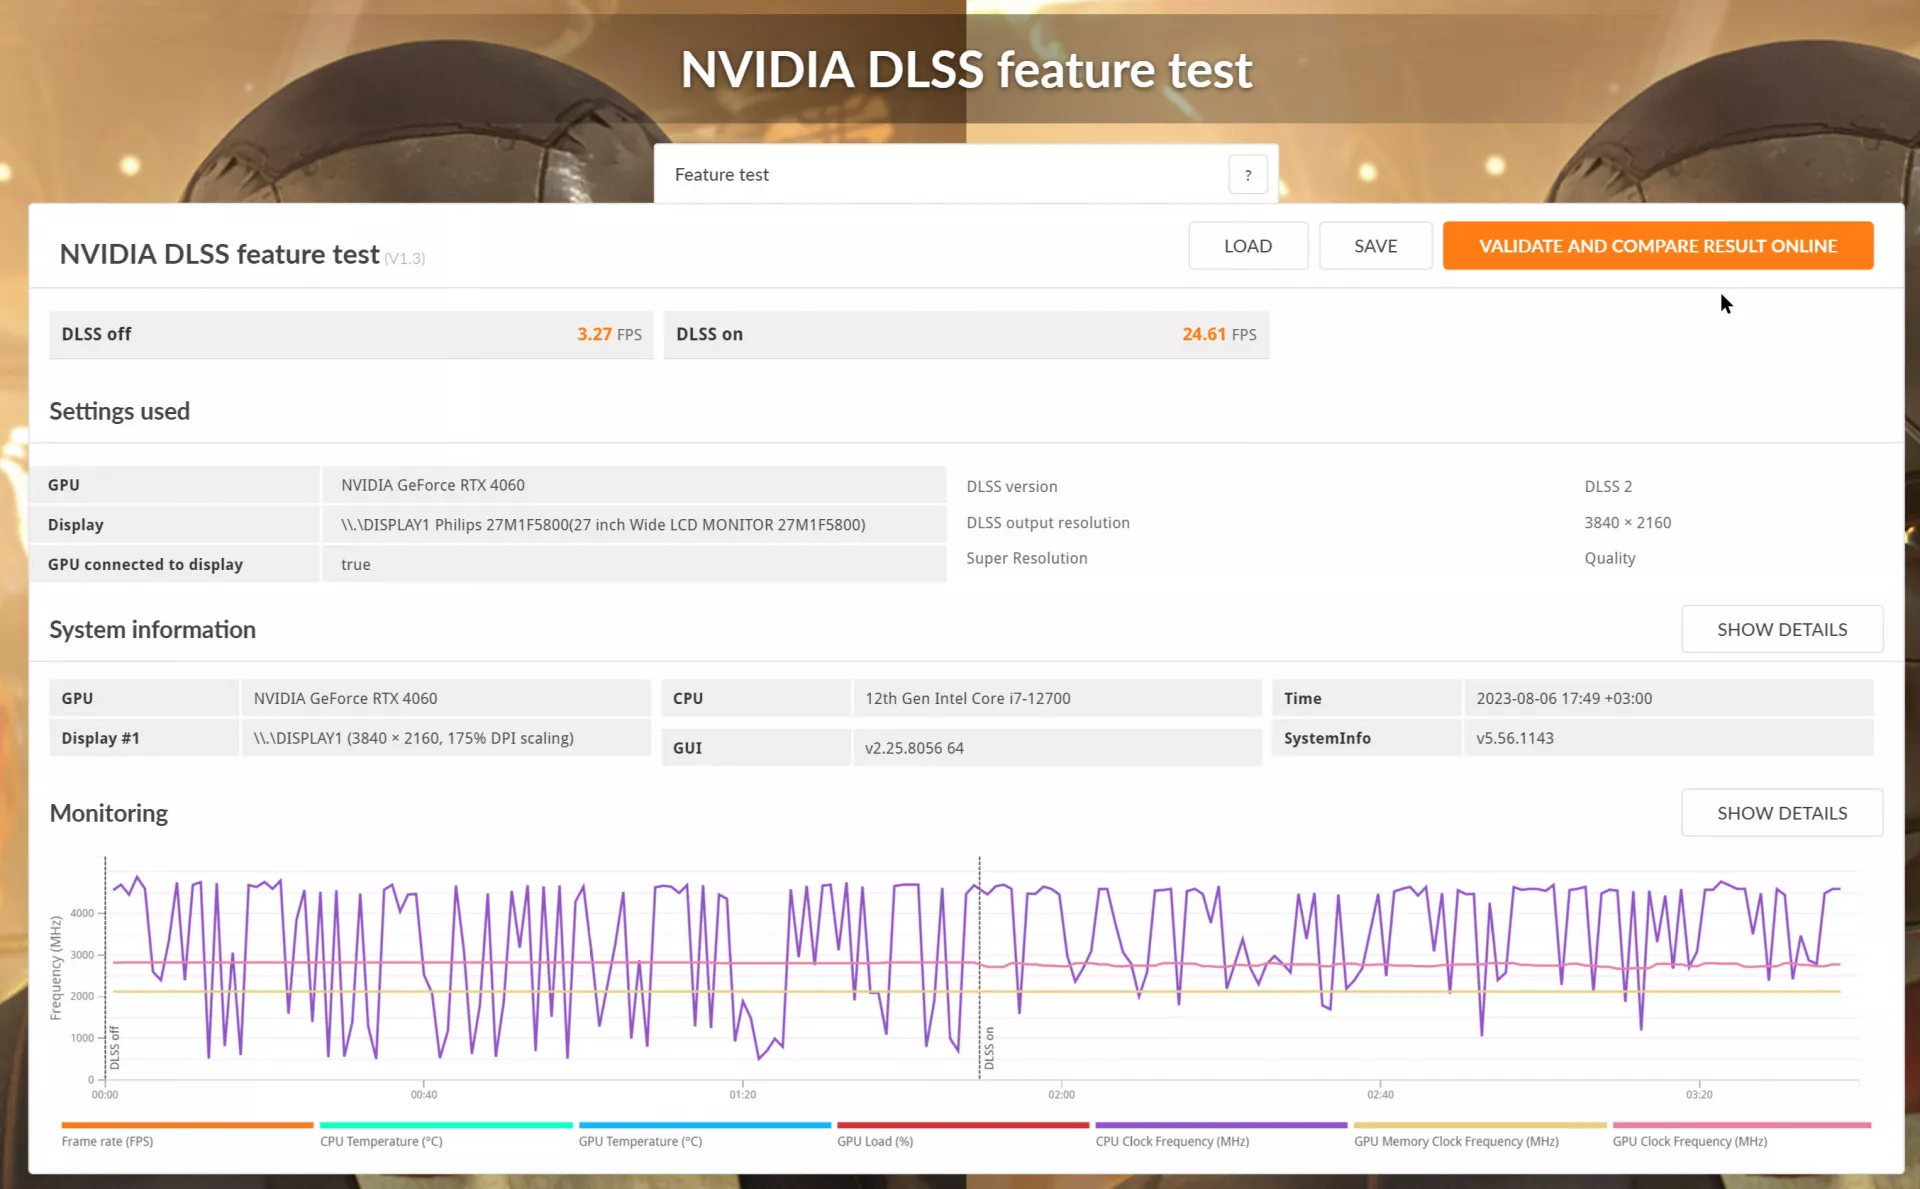Toggle GPU Temperature legend item
This screenshot has width=1920, height=1189.
click(640, 1141)
